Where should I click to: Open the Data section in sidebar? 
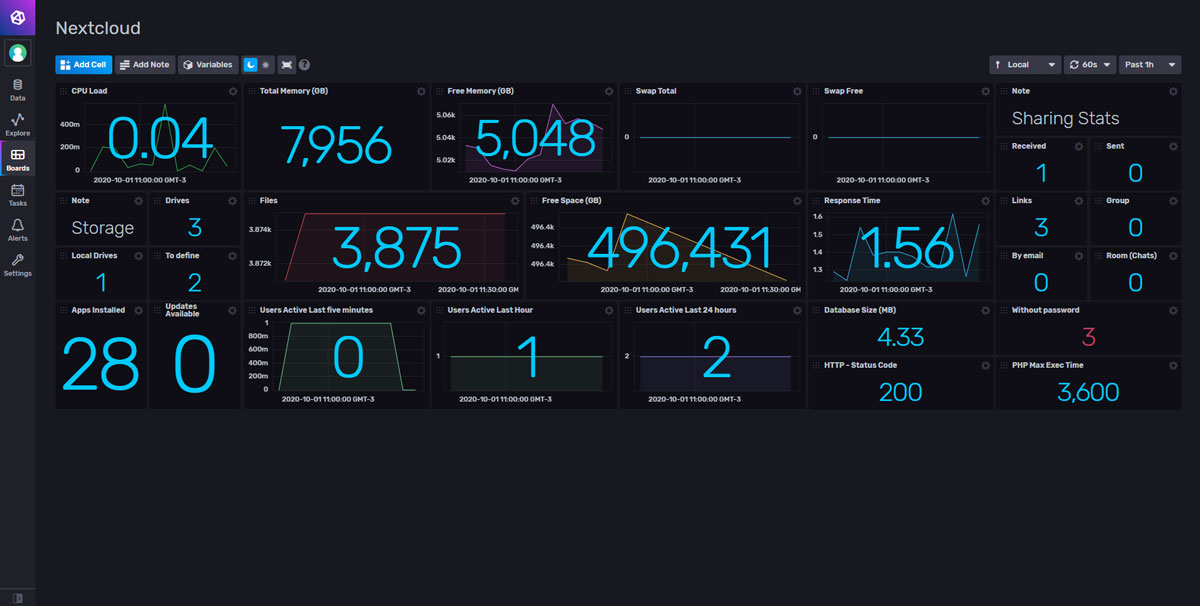(17, 89)
